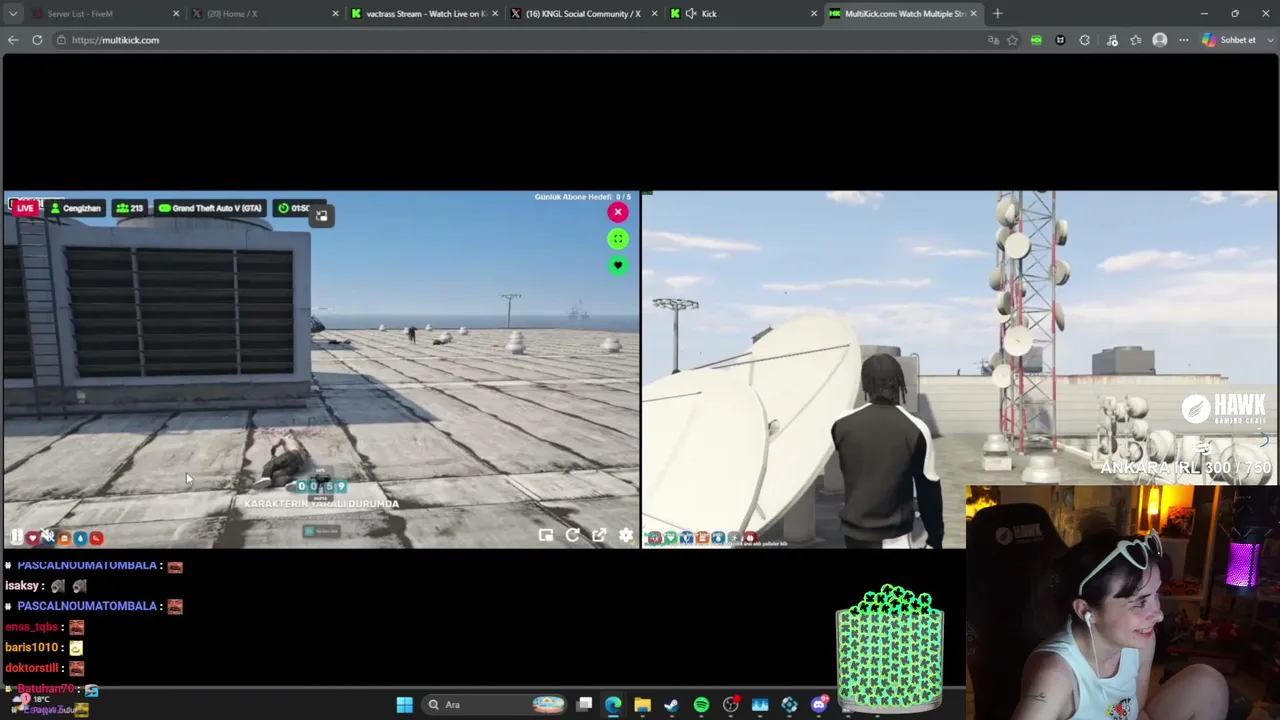Unmute the left stream audio
The height and width of the screenshot is (720, 1280).
pos(47,537)
